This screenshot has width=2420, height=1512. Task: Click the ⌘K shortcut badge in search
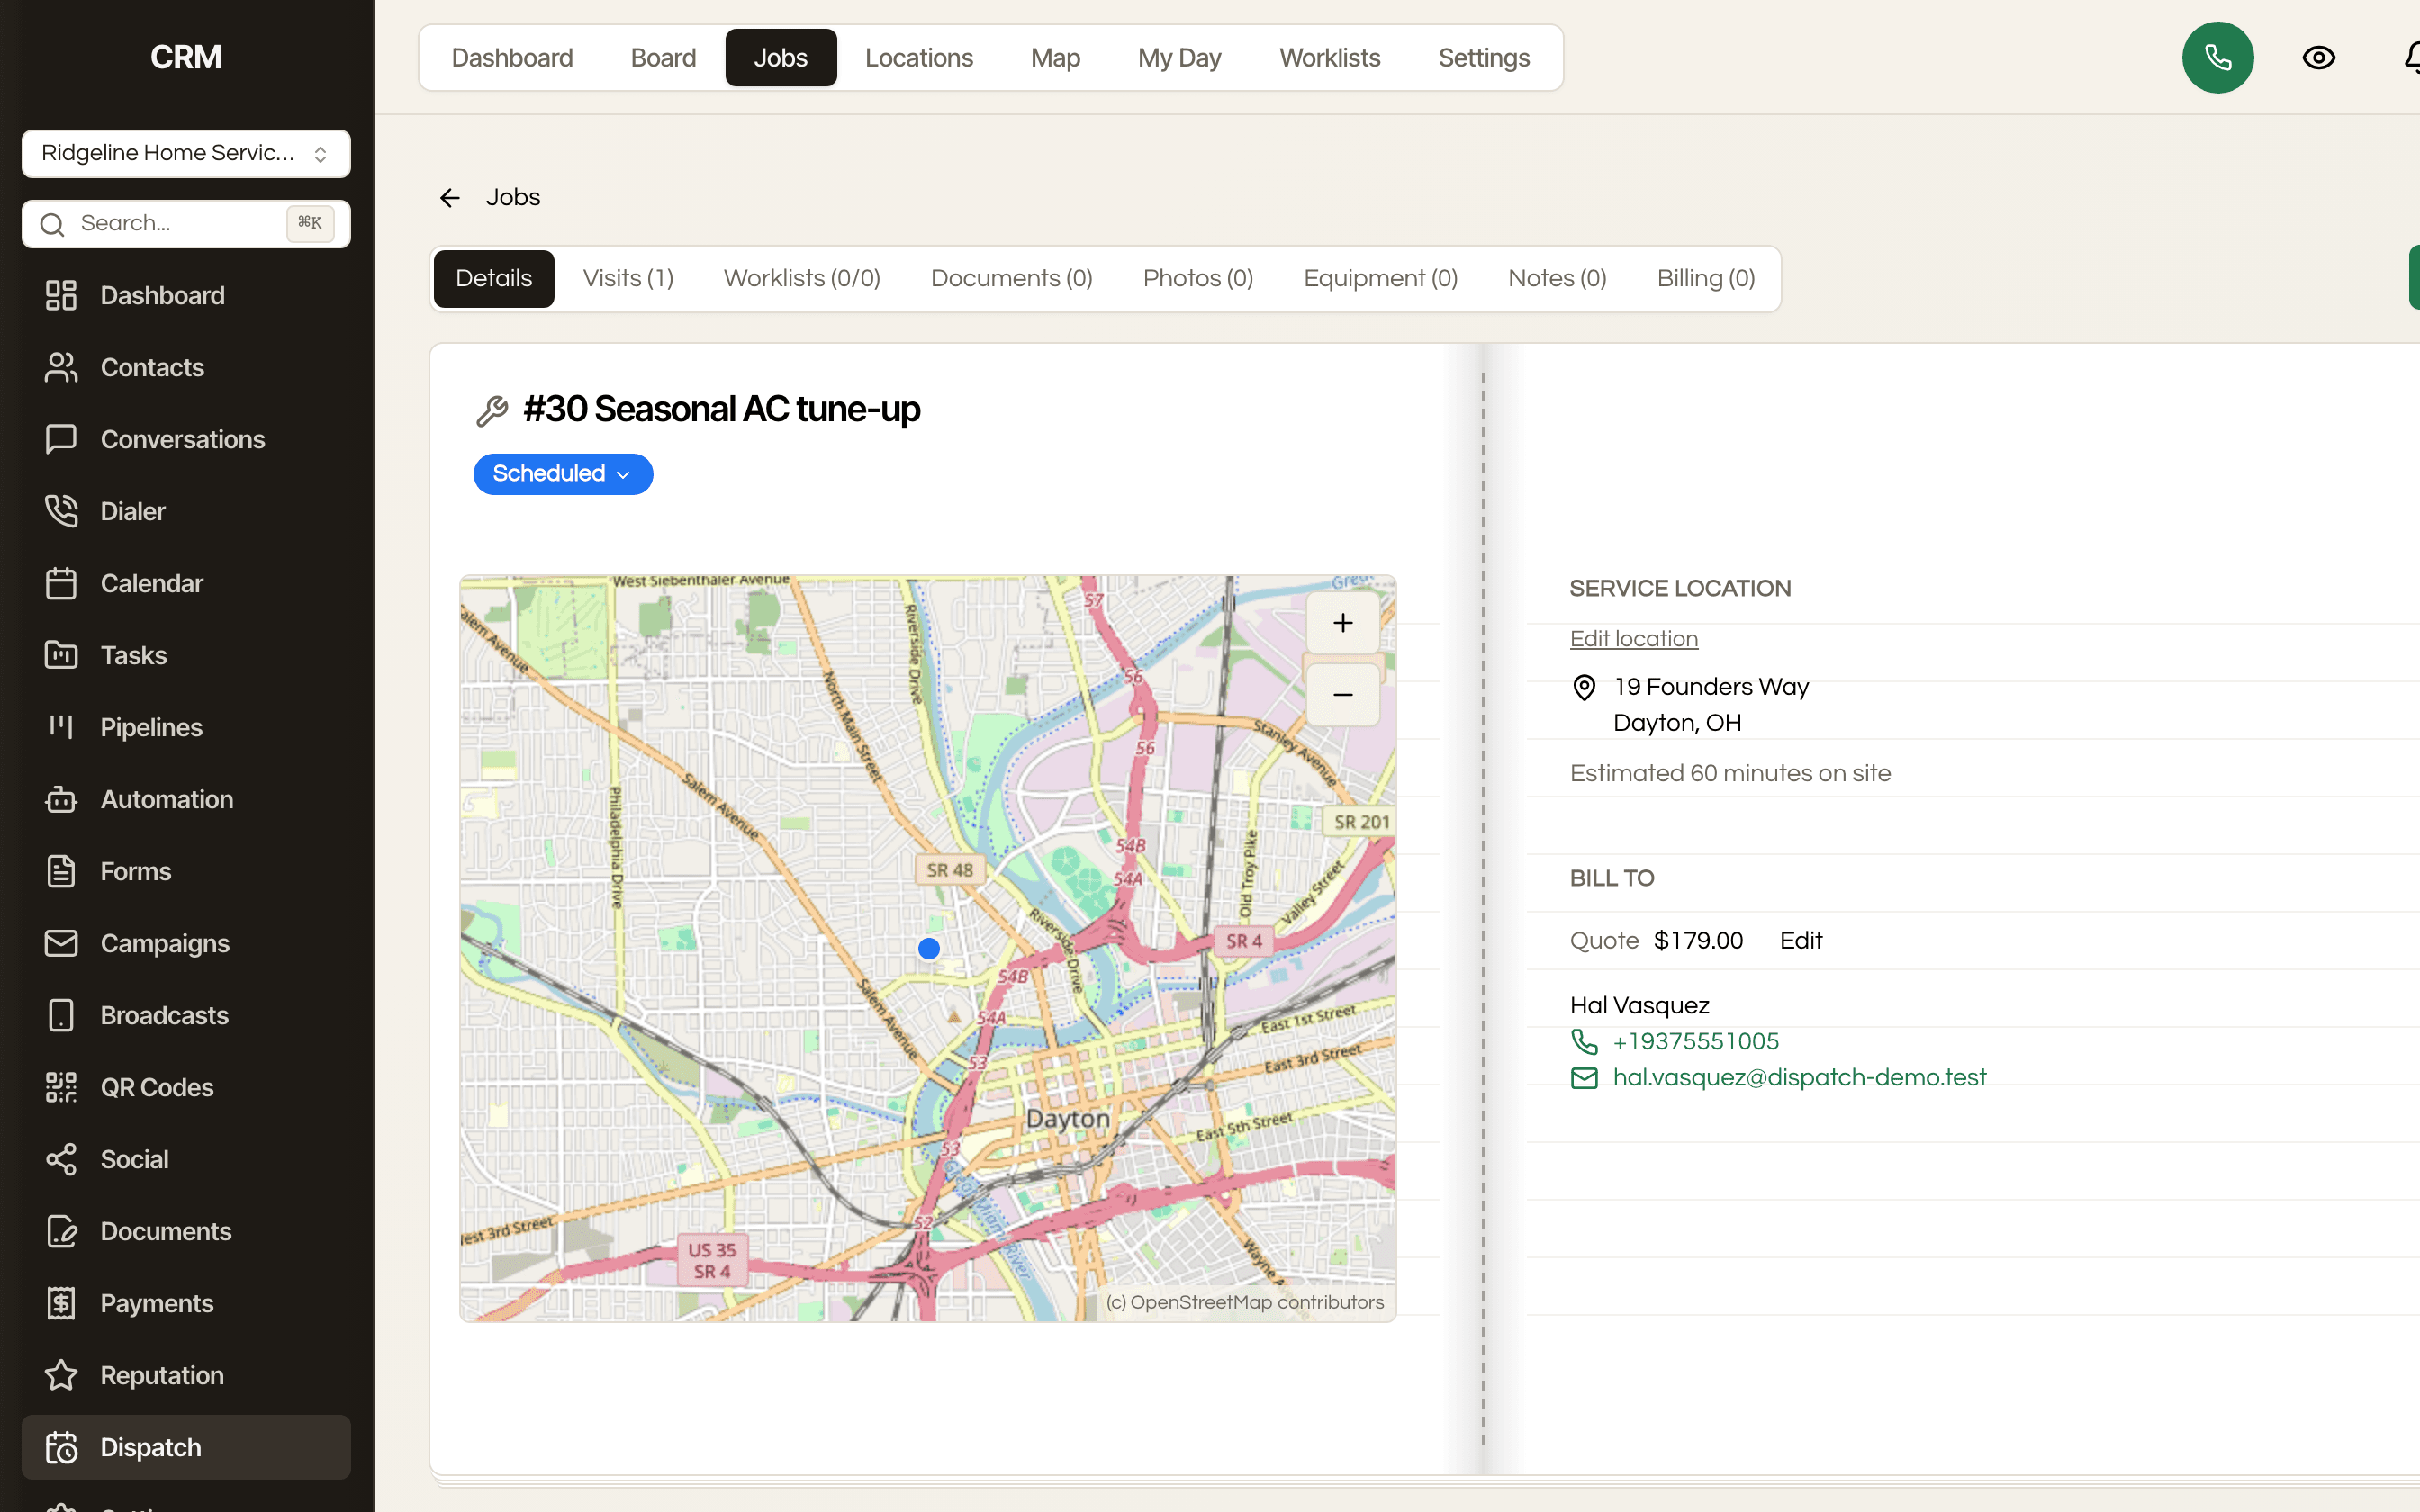point(310,223)
